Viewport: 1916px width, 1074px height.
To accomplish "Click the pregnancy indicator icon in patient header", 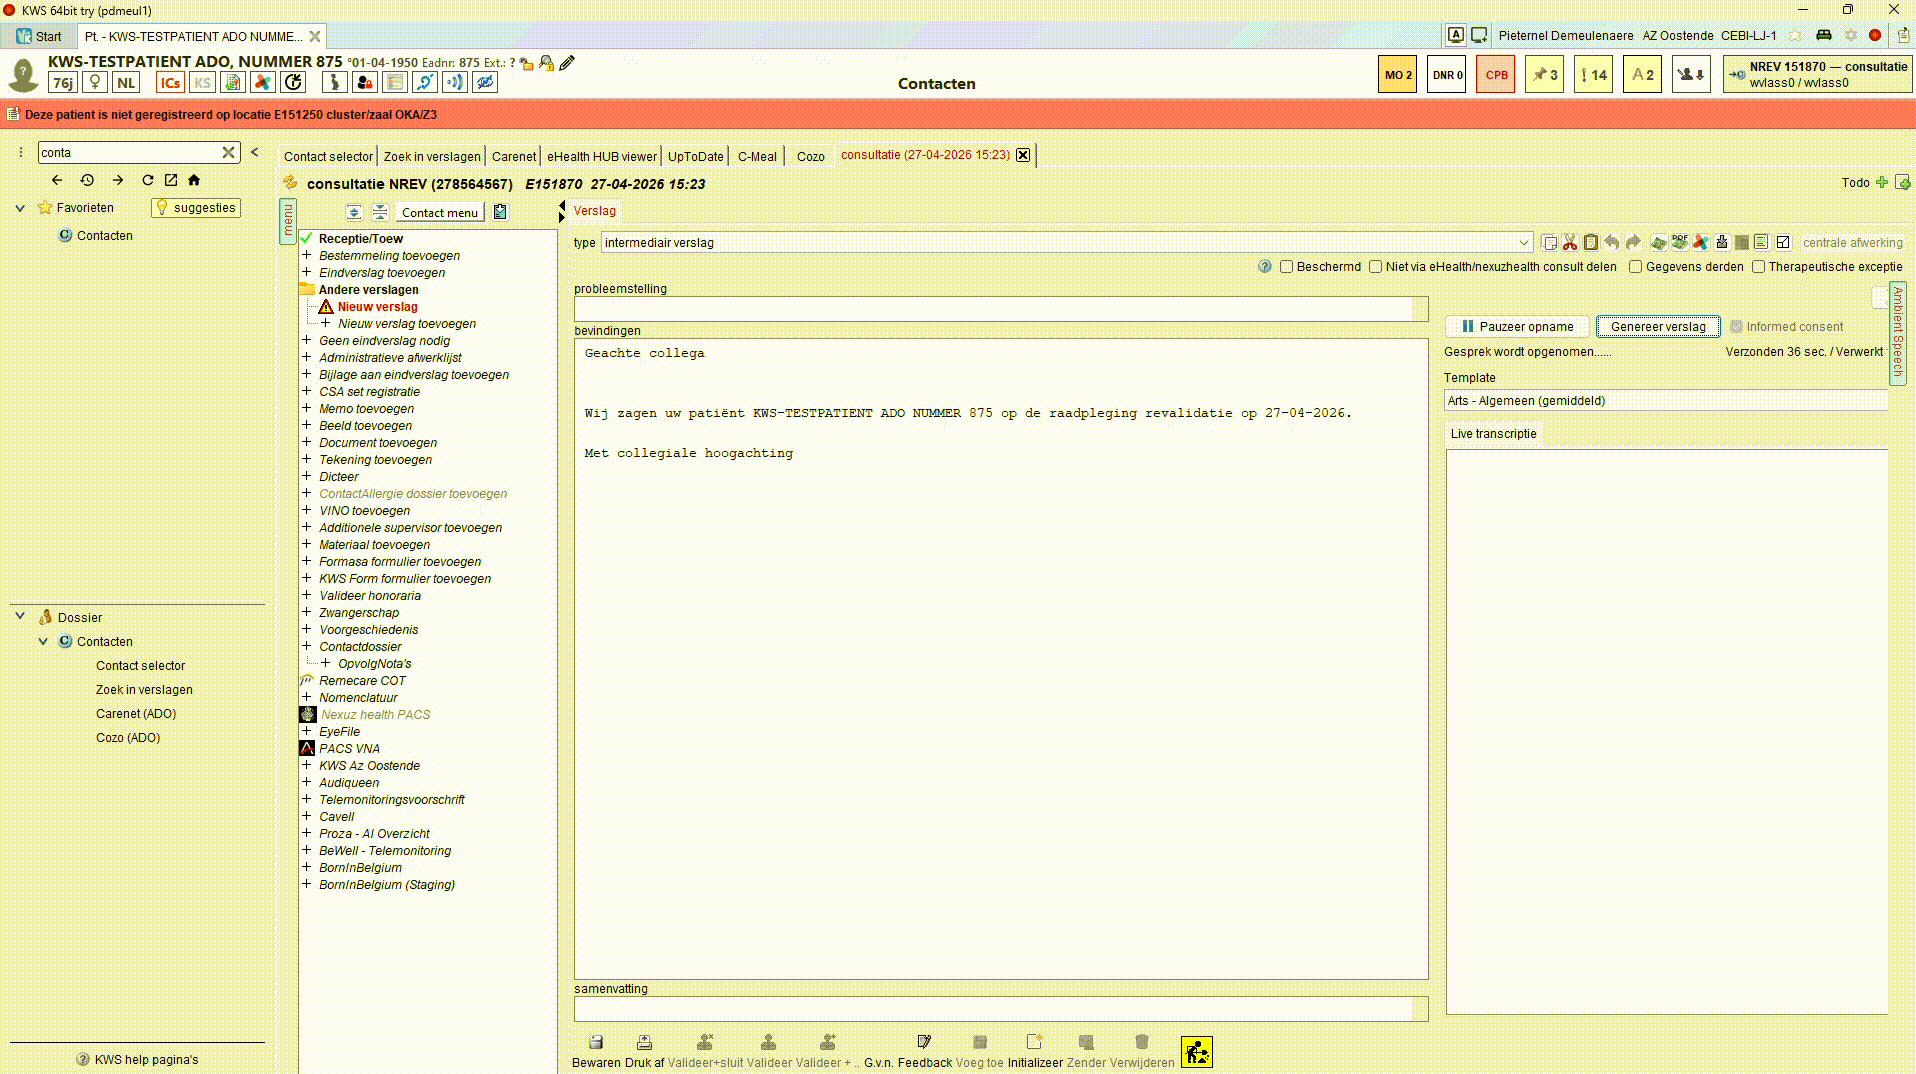I will point(334,83).
